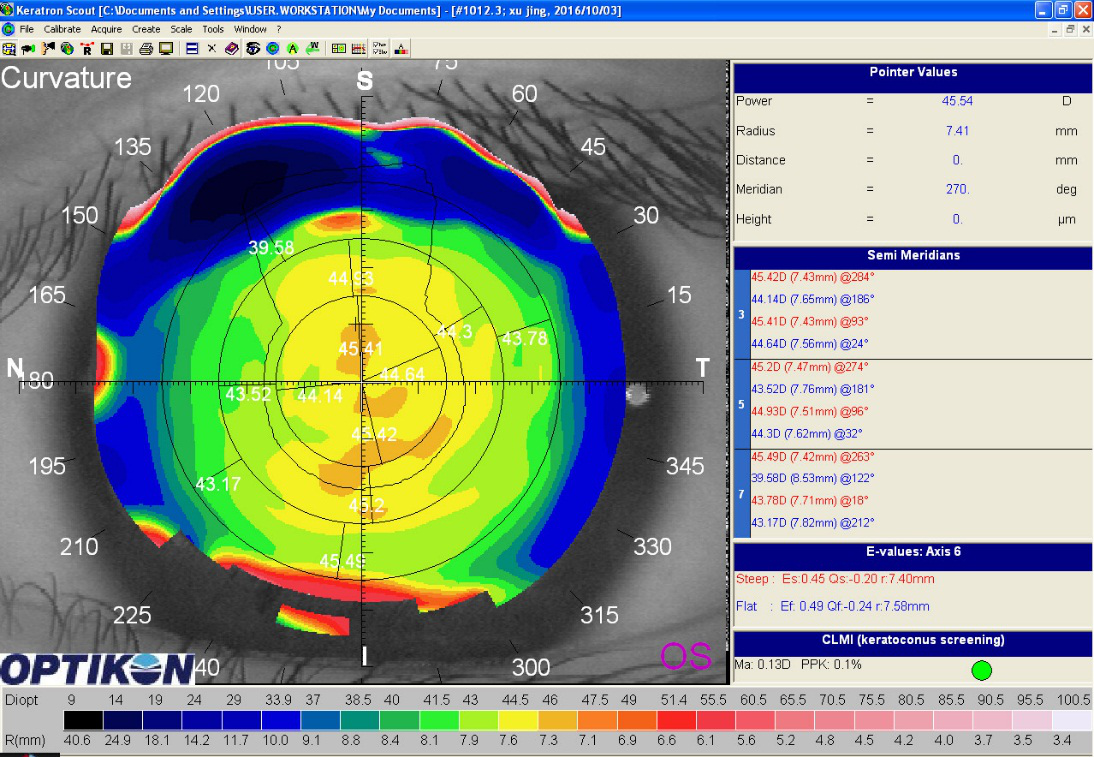Click the application icon in the menu bar
This screenshot has height=757, width=1094.
click(x=8, y=29)
